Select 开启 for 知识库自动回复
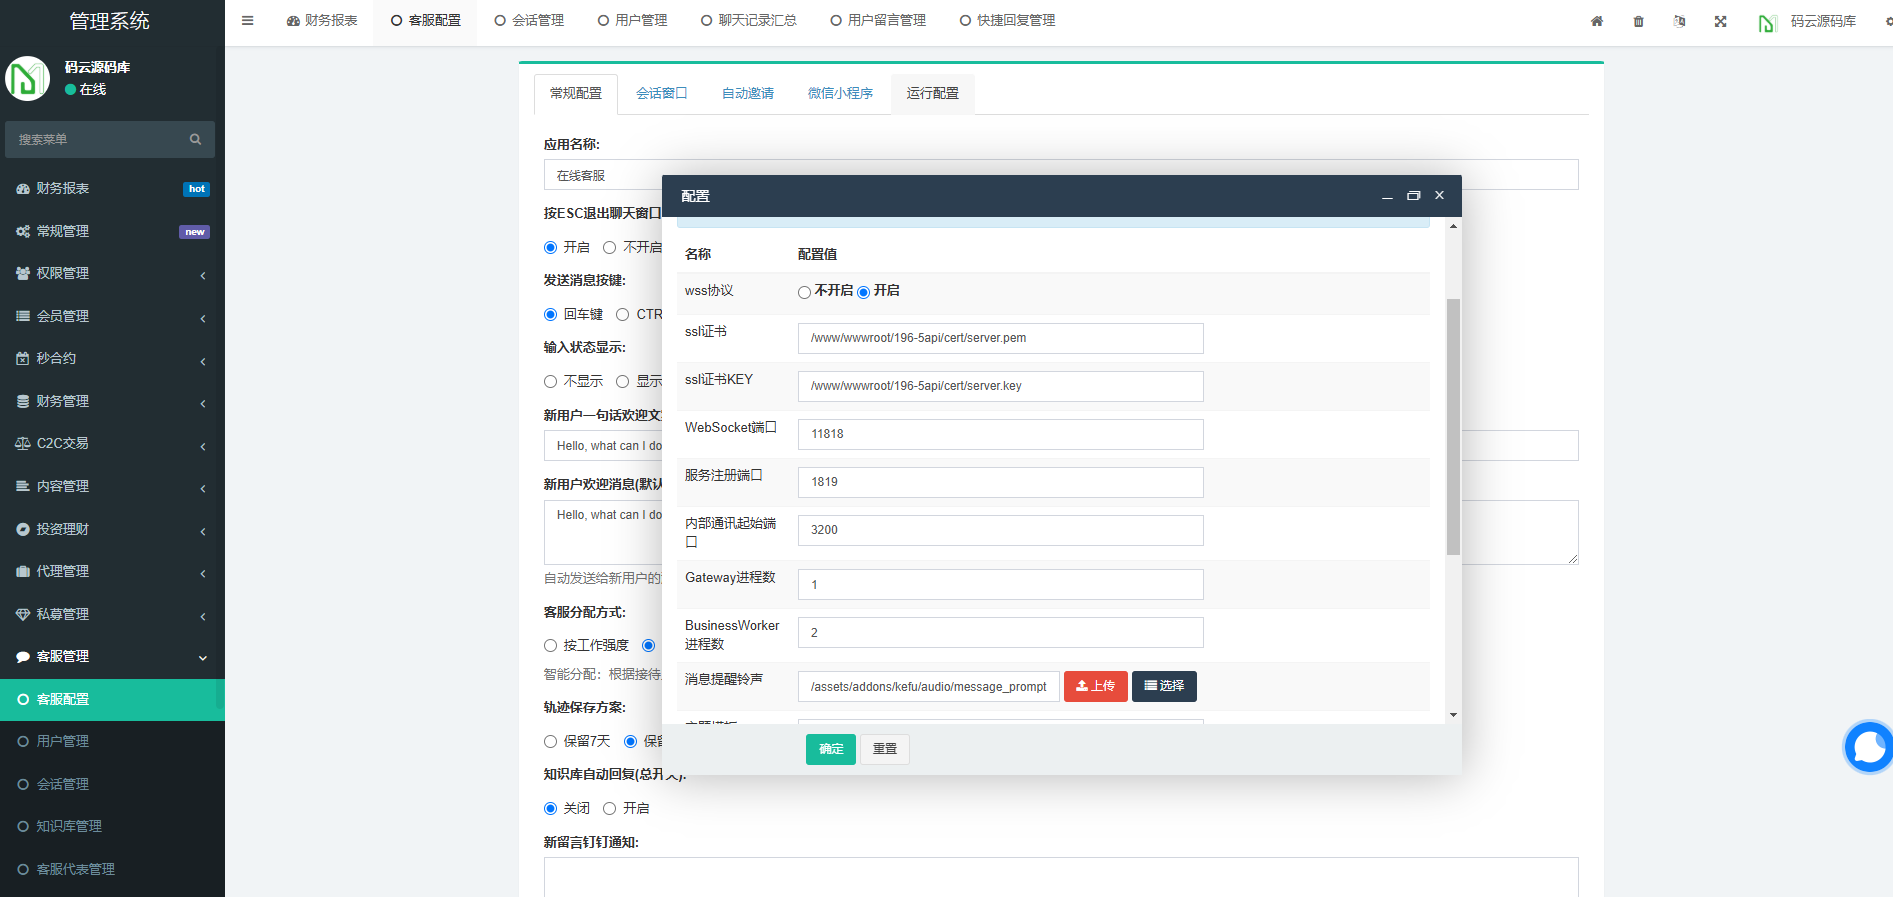 coord(609,808)
